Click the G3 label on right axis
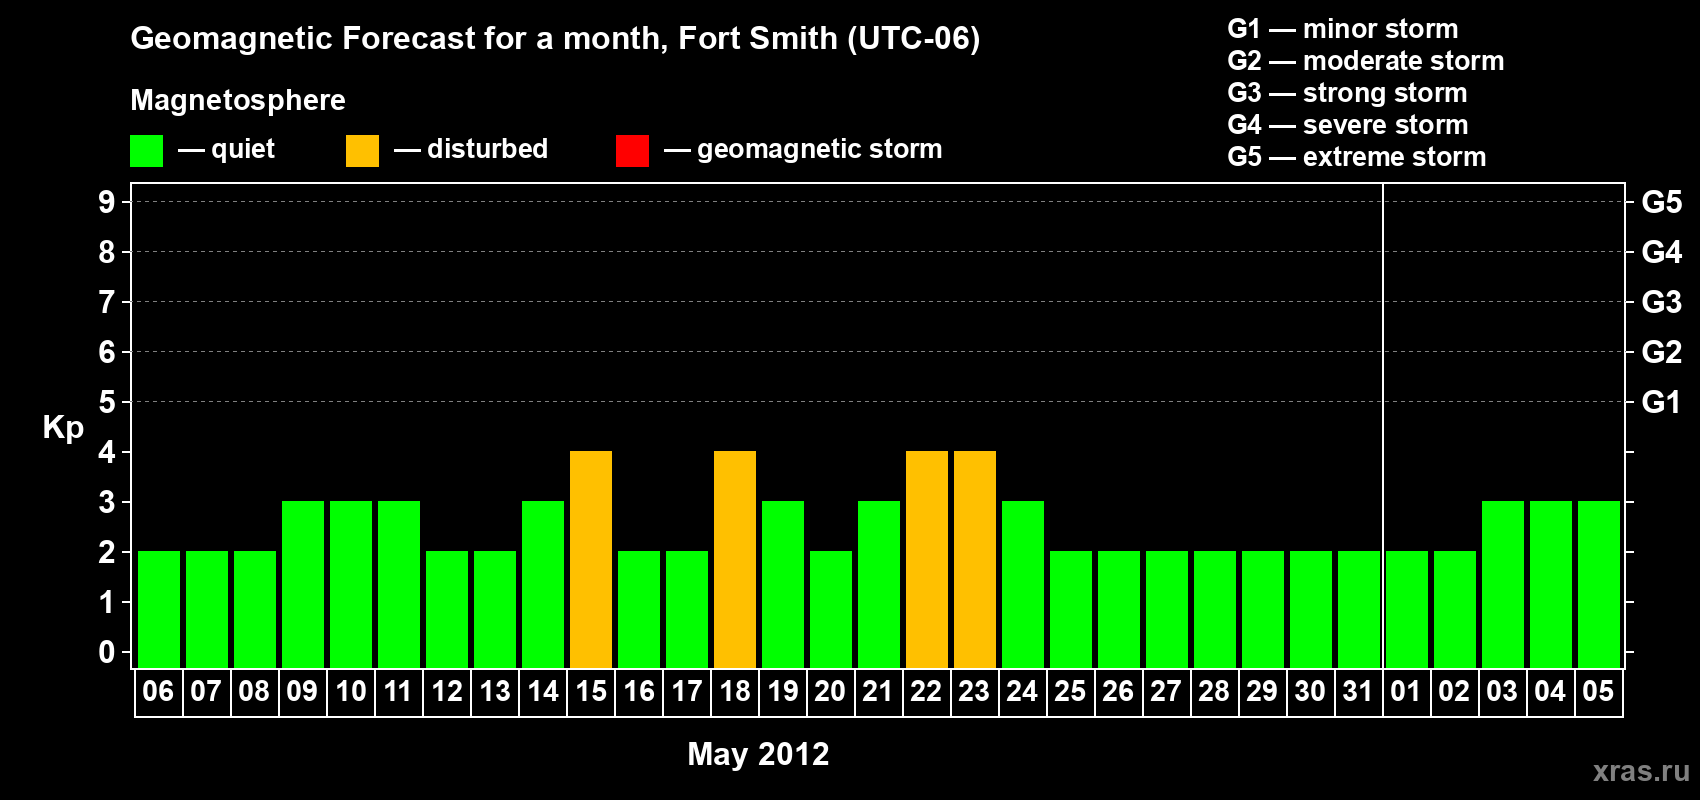1700x800 pixels. [x=1661, y=302]
